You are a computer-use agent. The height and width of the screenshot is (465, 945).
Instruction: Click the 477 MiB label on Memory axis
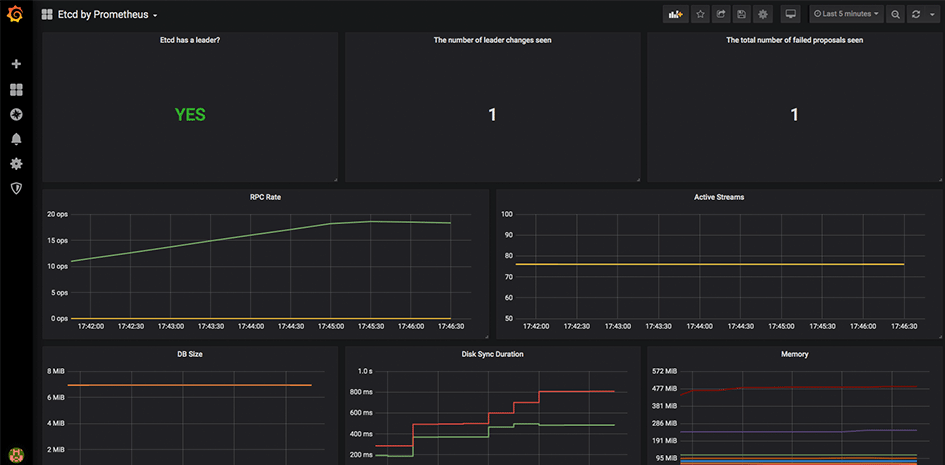[665, 389]
